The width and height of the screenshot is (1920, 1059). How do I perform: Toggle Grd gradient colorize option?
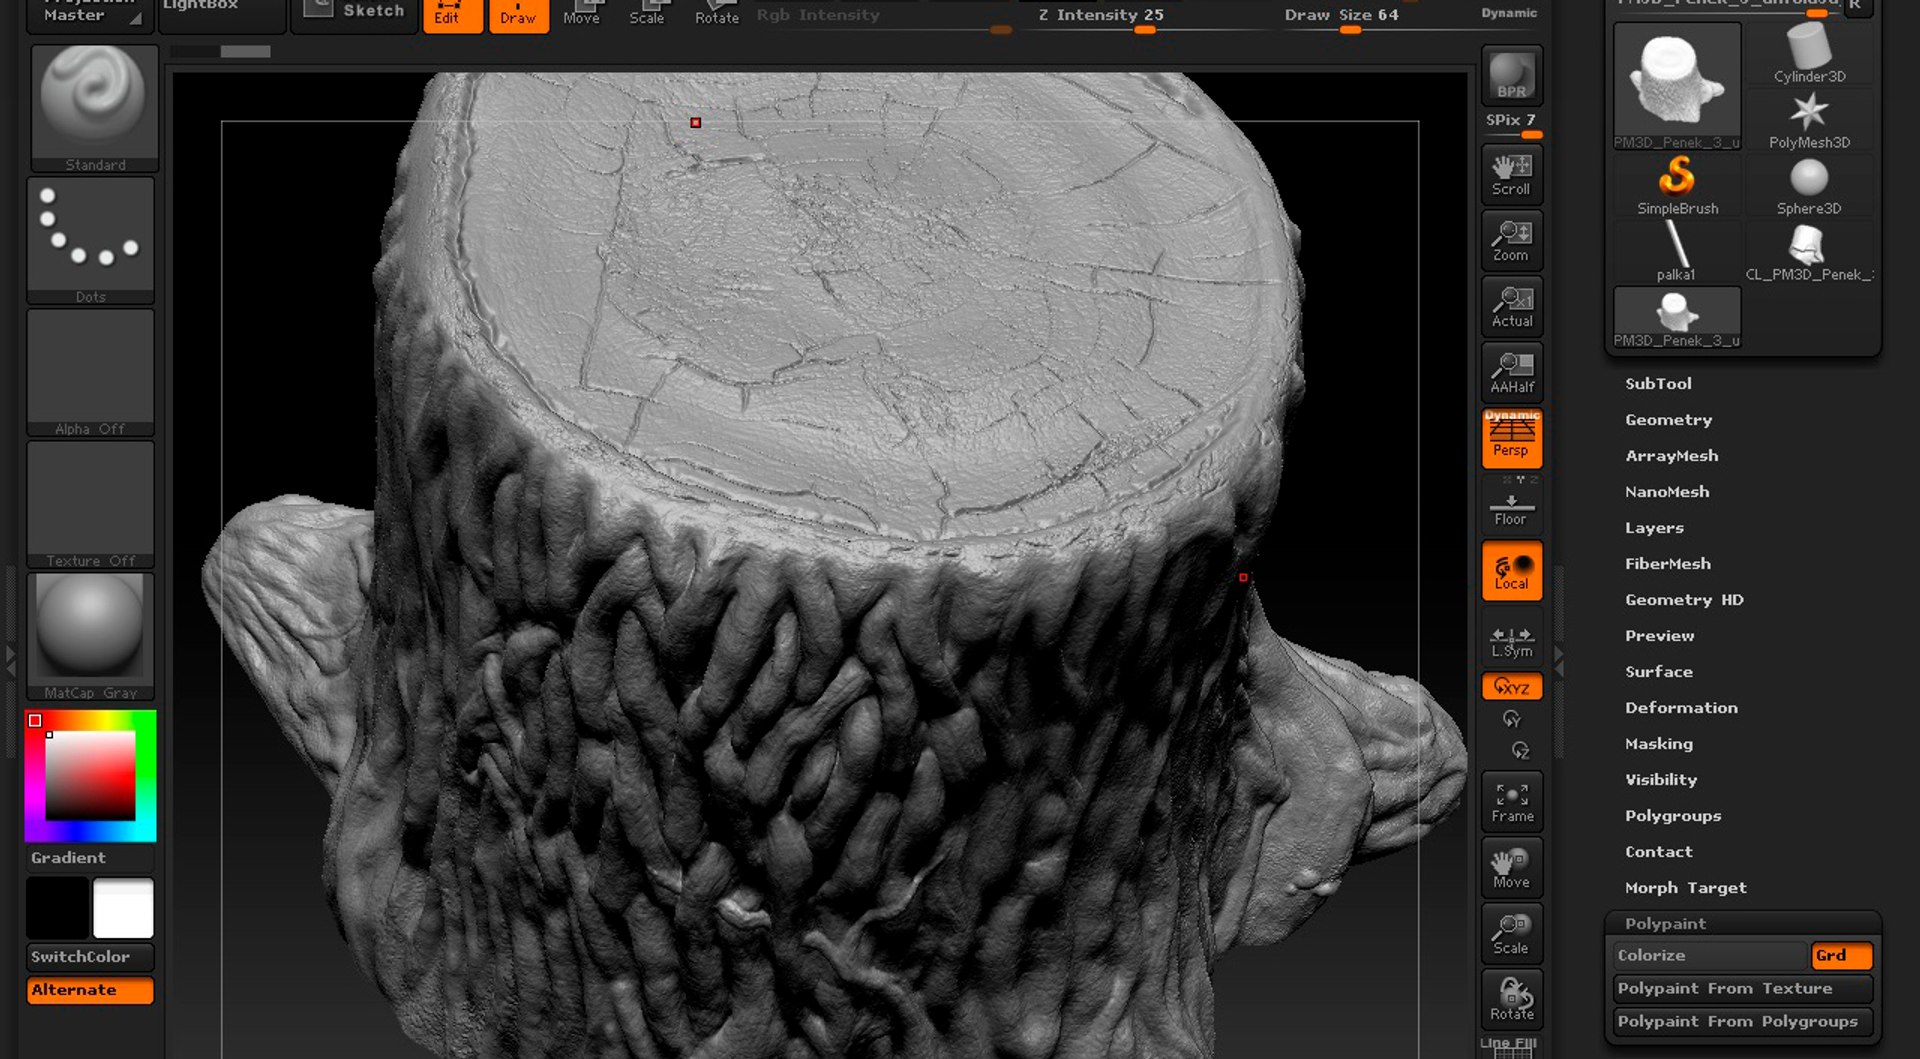(x=1841, y=956)
